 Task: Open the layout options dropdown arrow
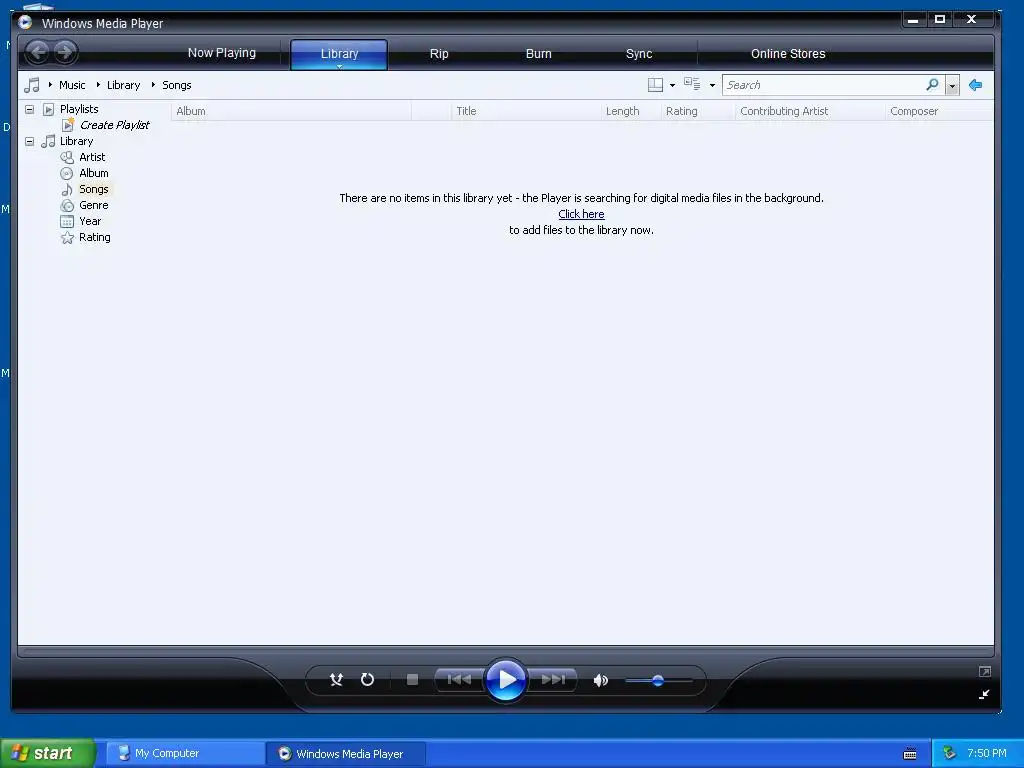[672, 86]
